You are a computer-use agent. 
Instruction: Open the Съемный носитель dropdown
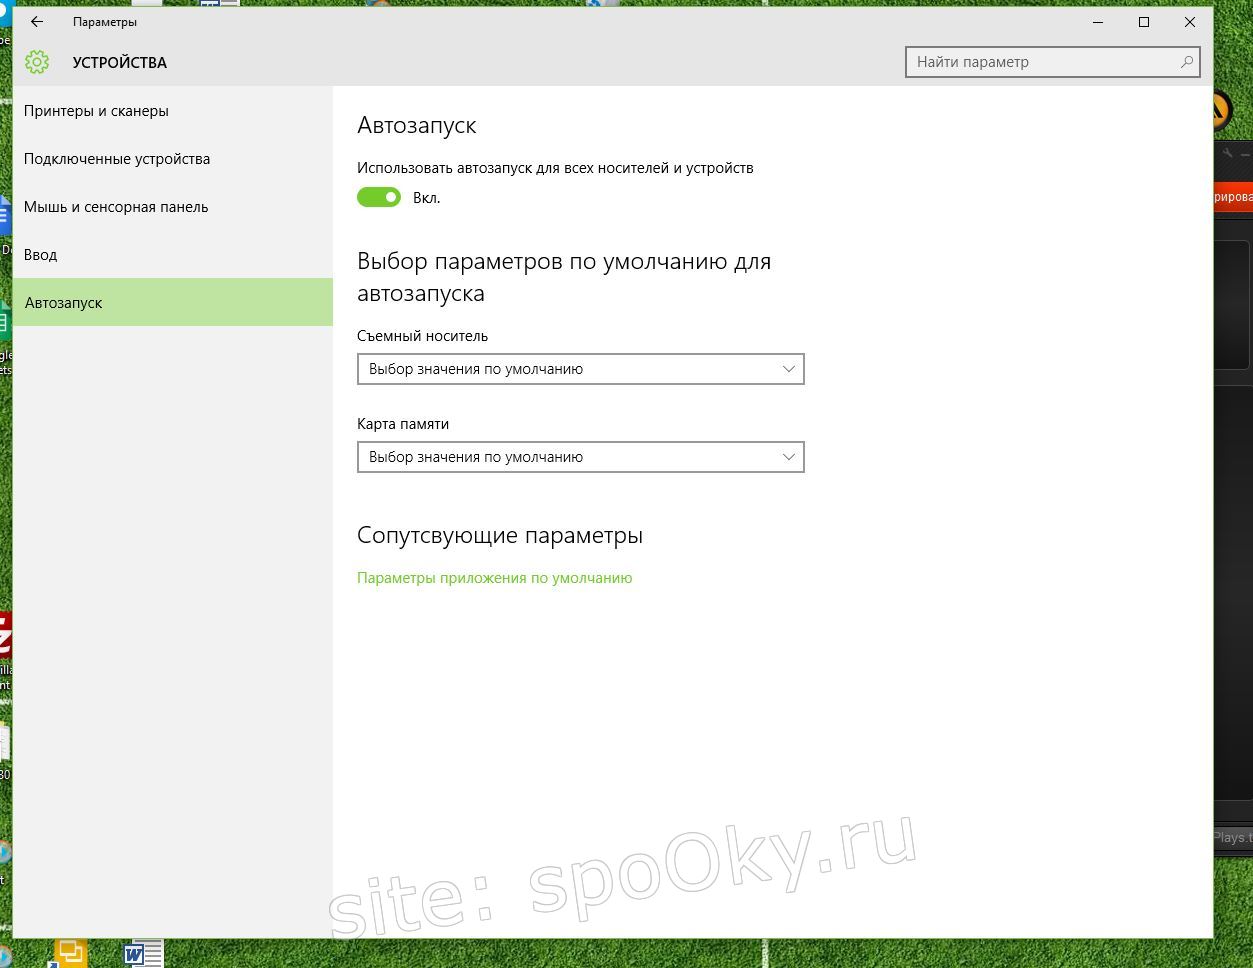(581, 369)
